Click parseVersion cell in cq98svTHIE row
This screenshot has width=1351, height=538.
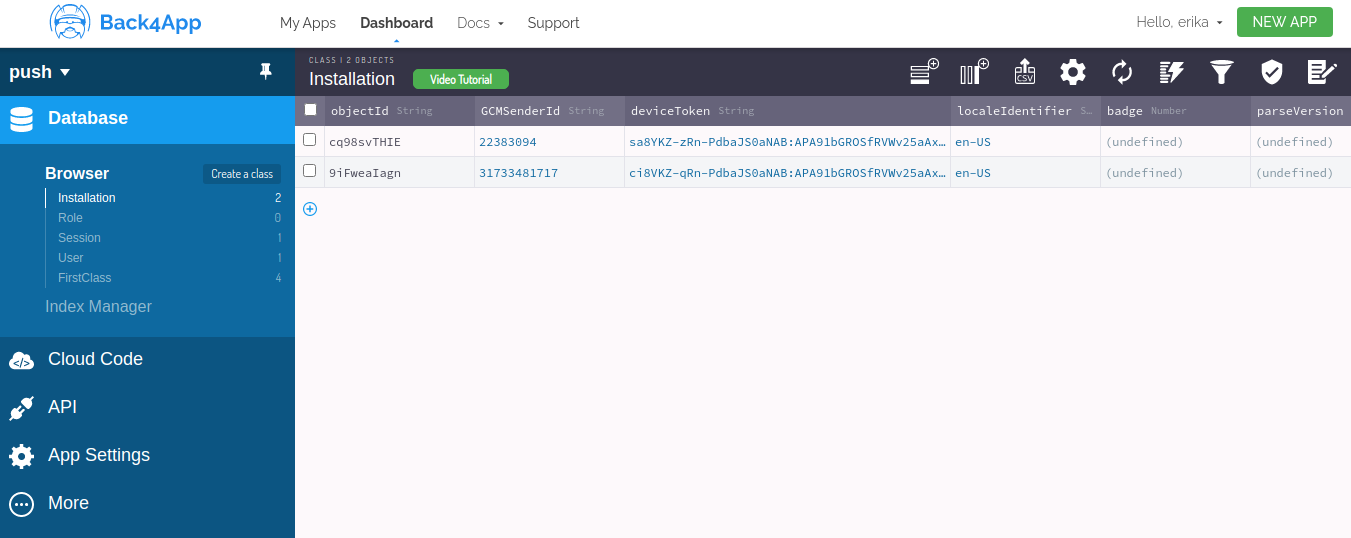[x=1301, y=142]
